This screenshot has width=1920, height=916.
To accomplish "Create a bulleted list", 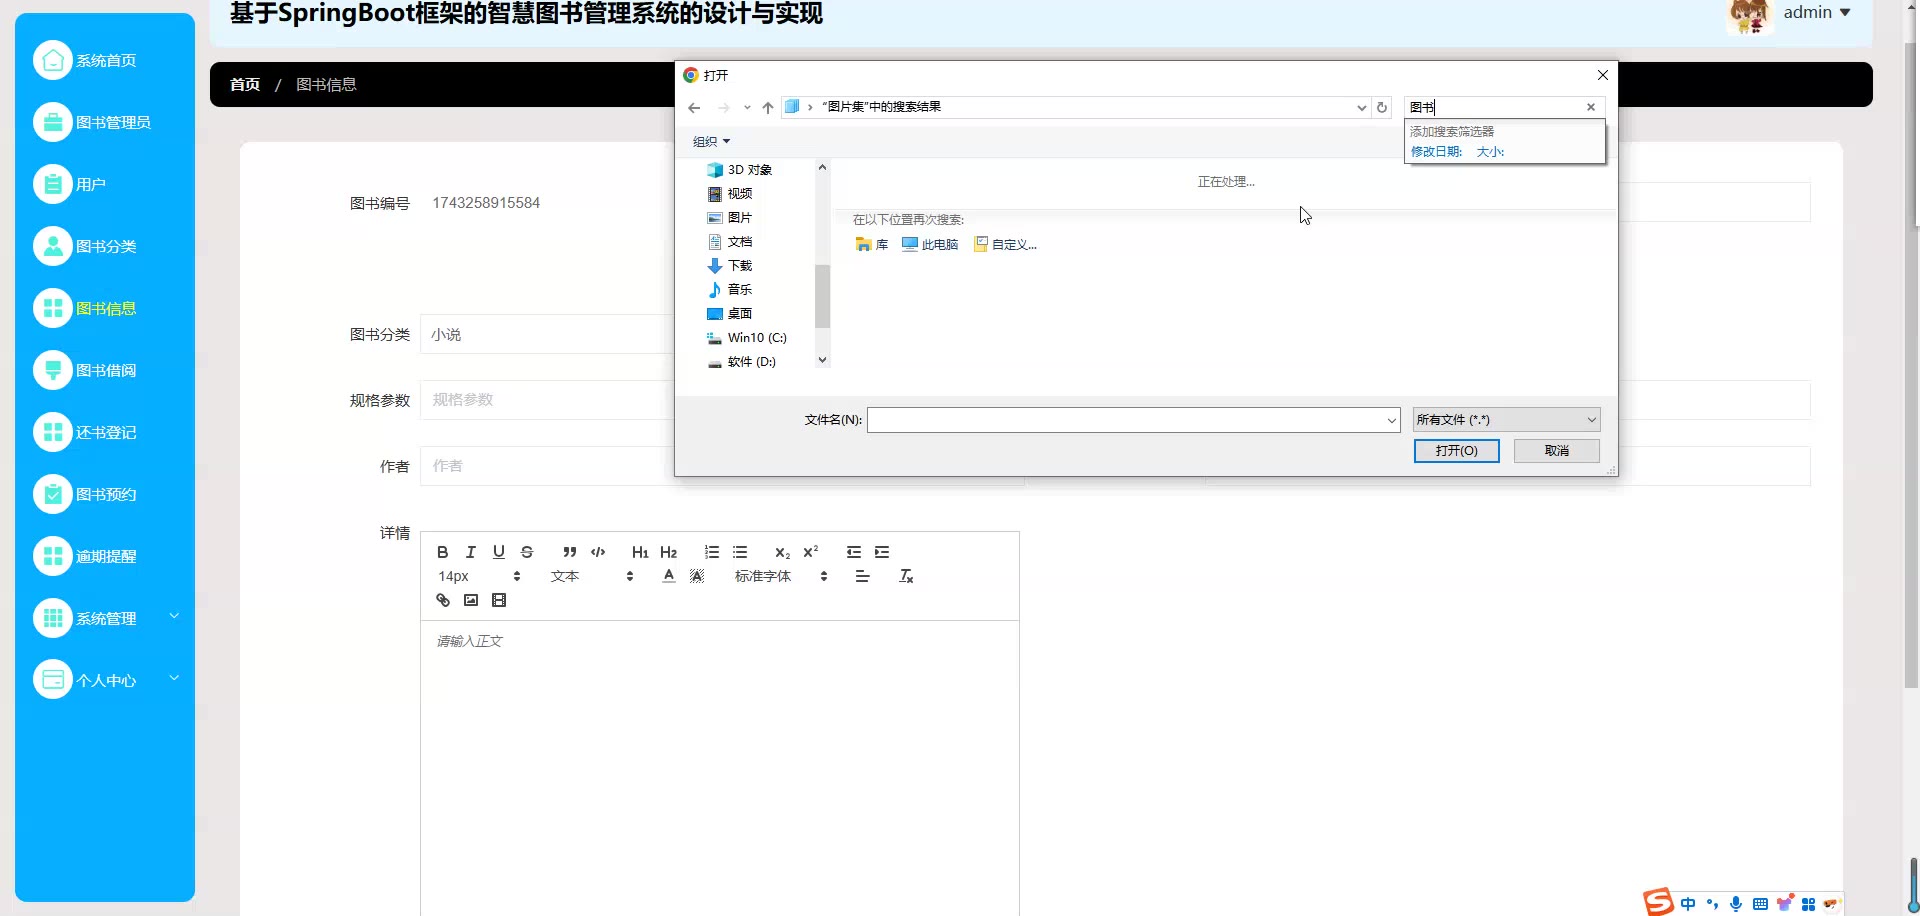I will point(740,552).
